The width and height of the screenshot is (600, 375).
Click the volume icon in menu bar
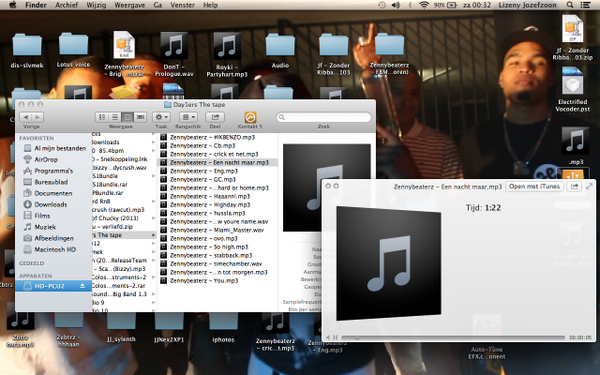pos(396,5)
